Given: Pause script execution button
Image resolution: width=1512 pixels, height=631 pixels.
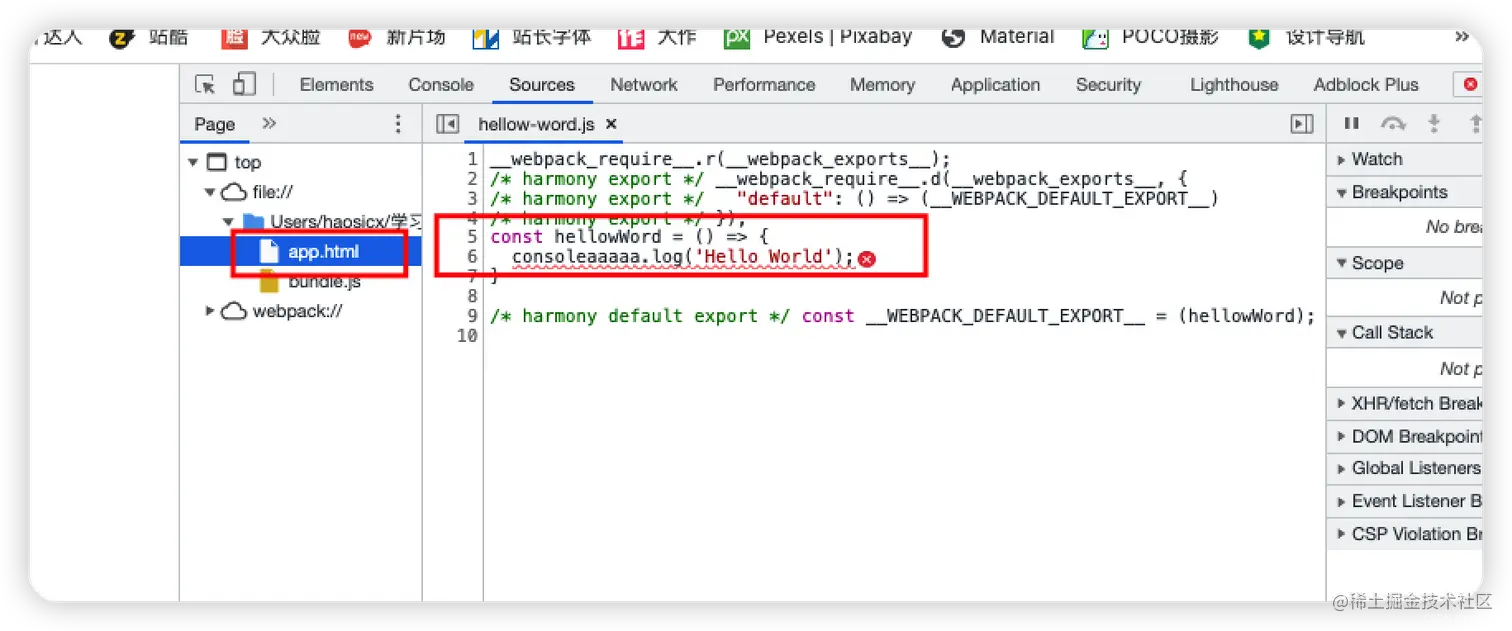Looking at the screenshot, I should click(x=1352, y=124).
